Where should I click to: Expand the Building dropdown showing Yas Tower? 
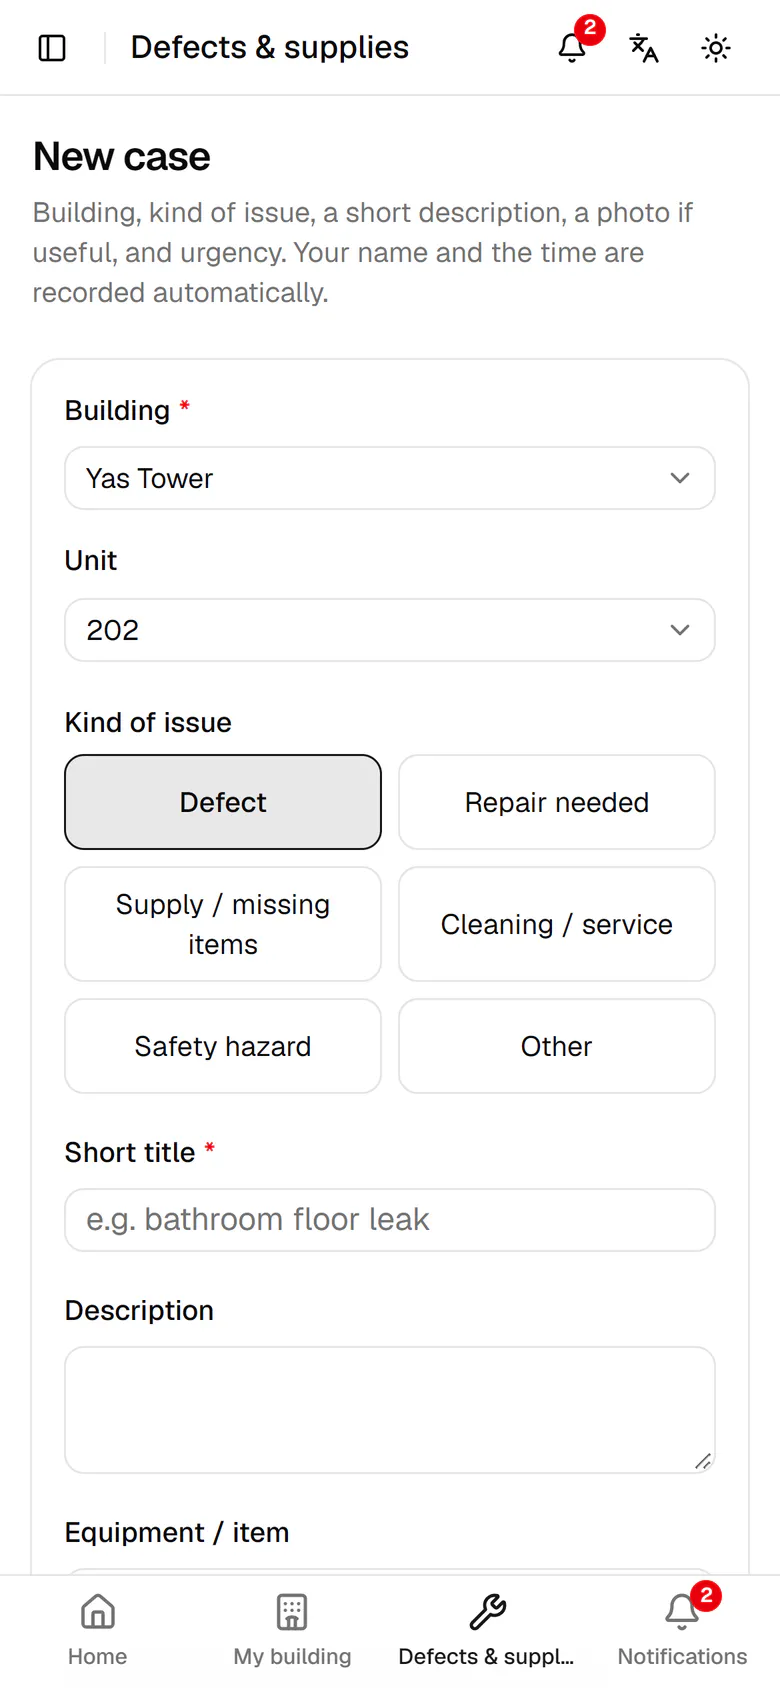coord(390,478)
